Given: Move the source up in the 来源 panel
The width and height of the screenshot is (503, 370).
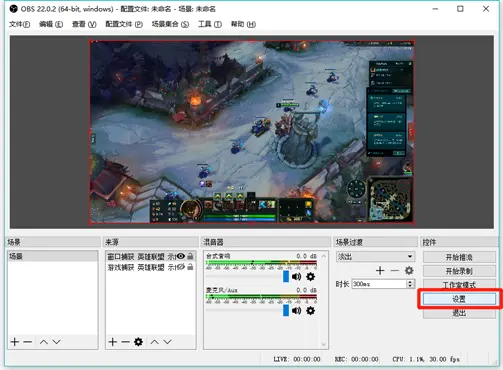Looking at the screenshot, I should [x=154, y=342].
